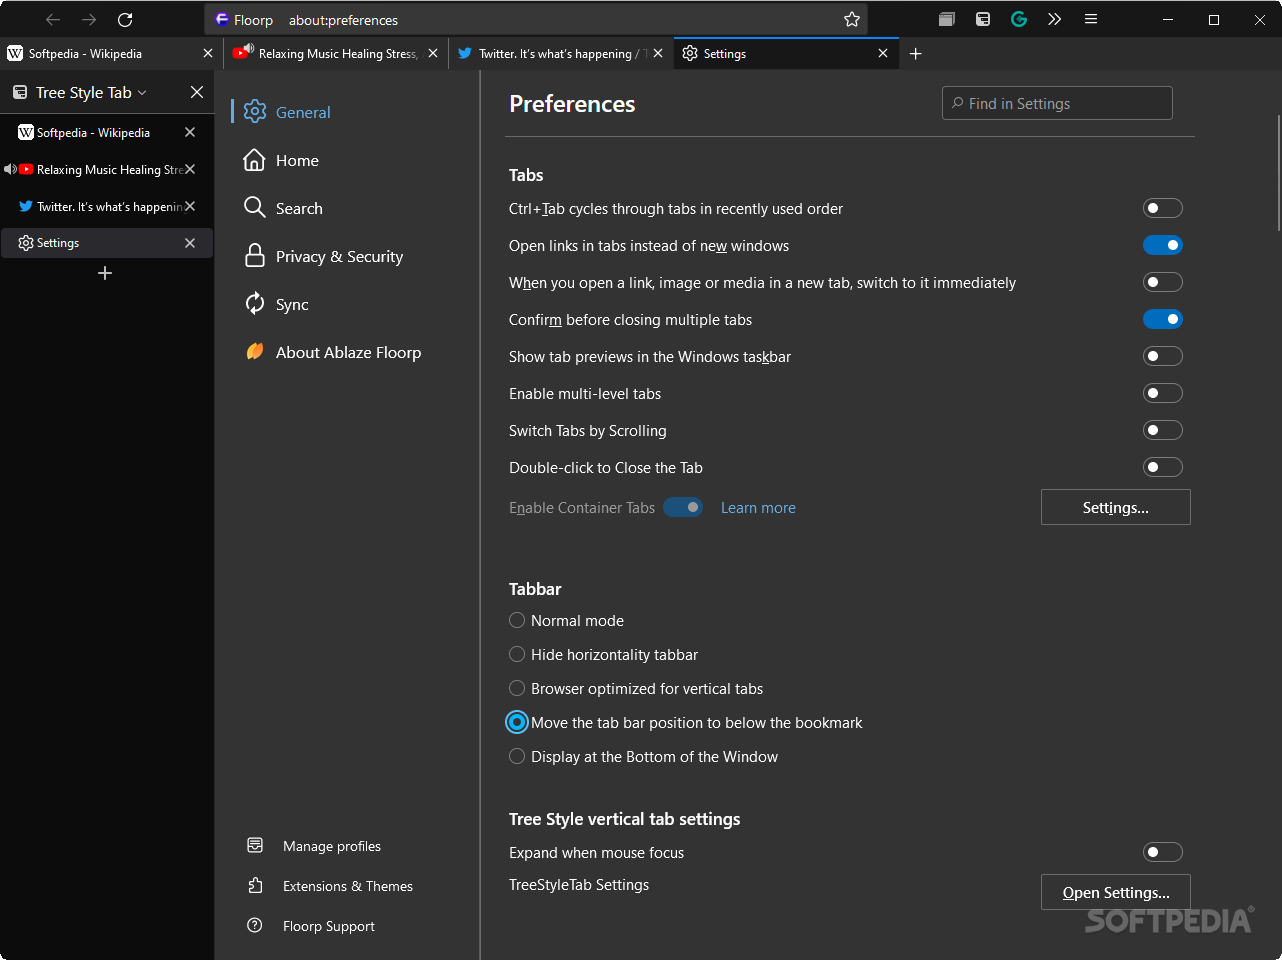The image size is (1282, 960).
Task: Select Normal mode tabbar option
Action: 517,620
